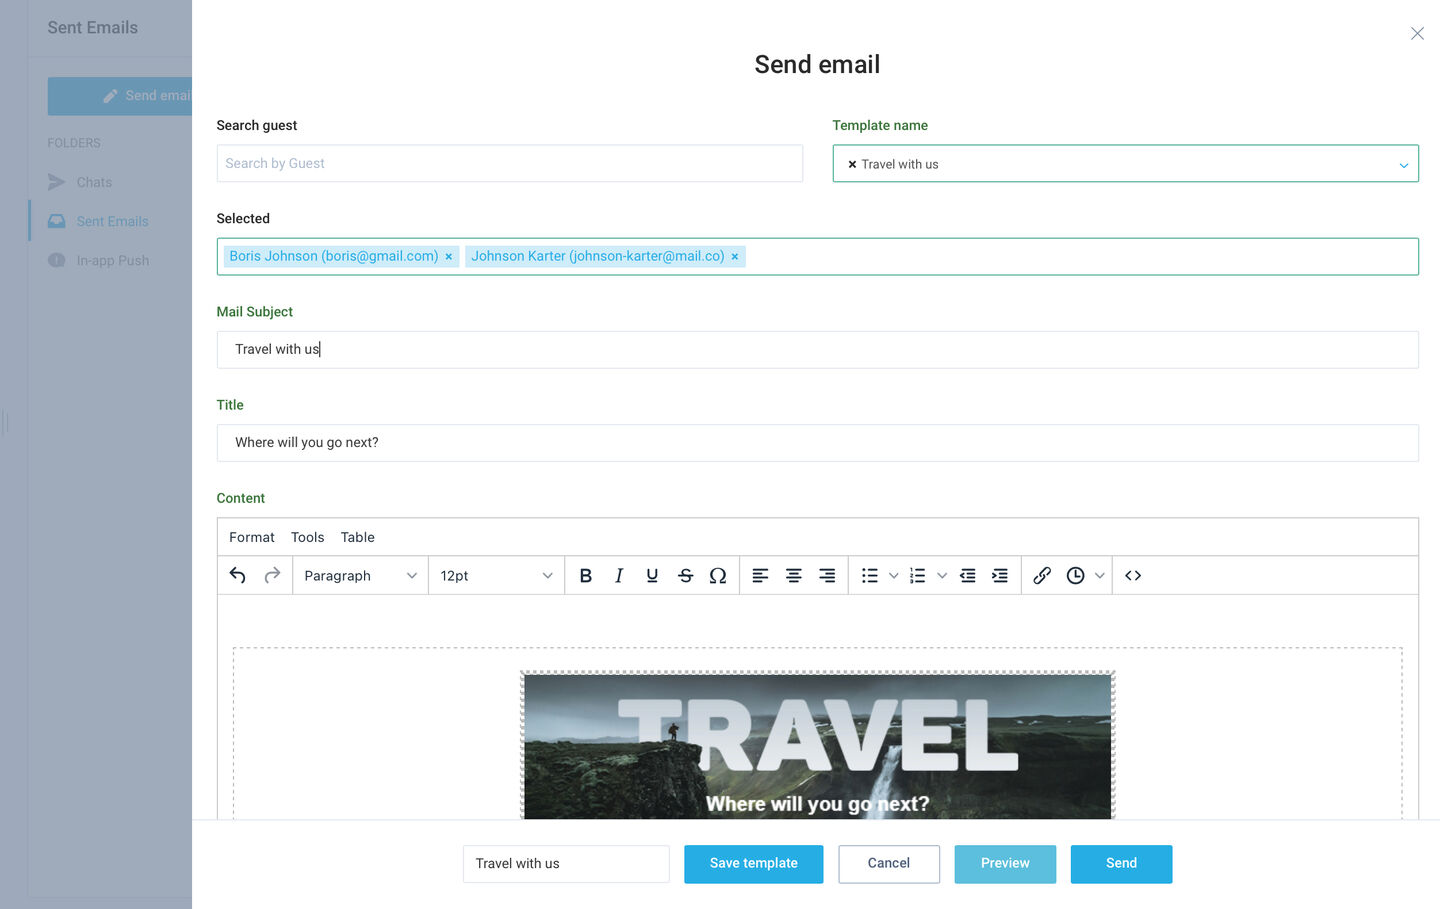Open special character omega picker
The width and height of the screenshot is (1440, 909).
point(718,575)
